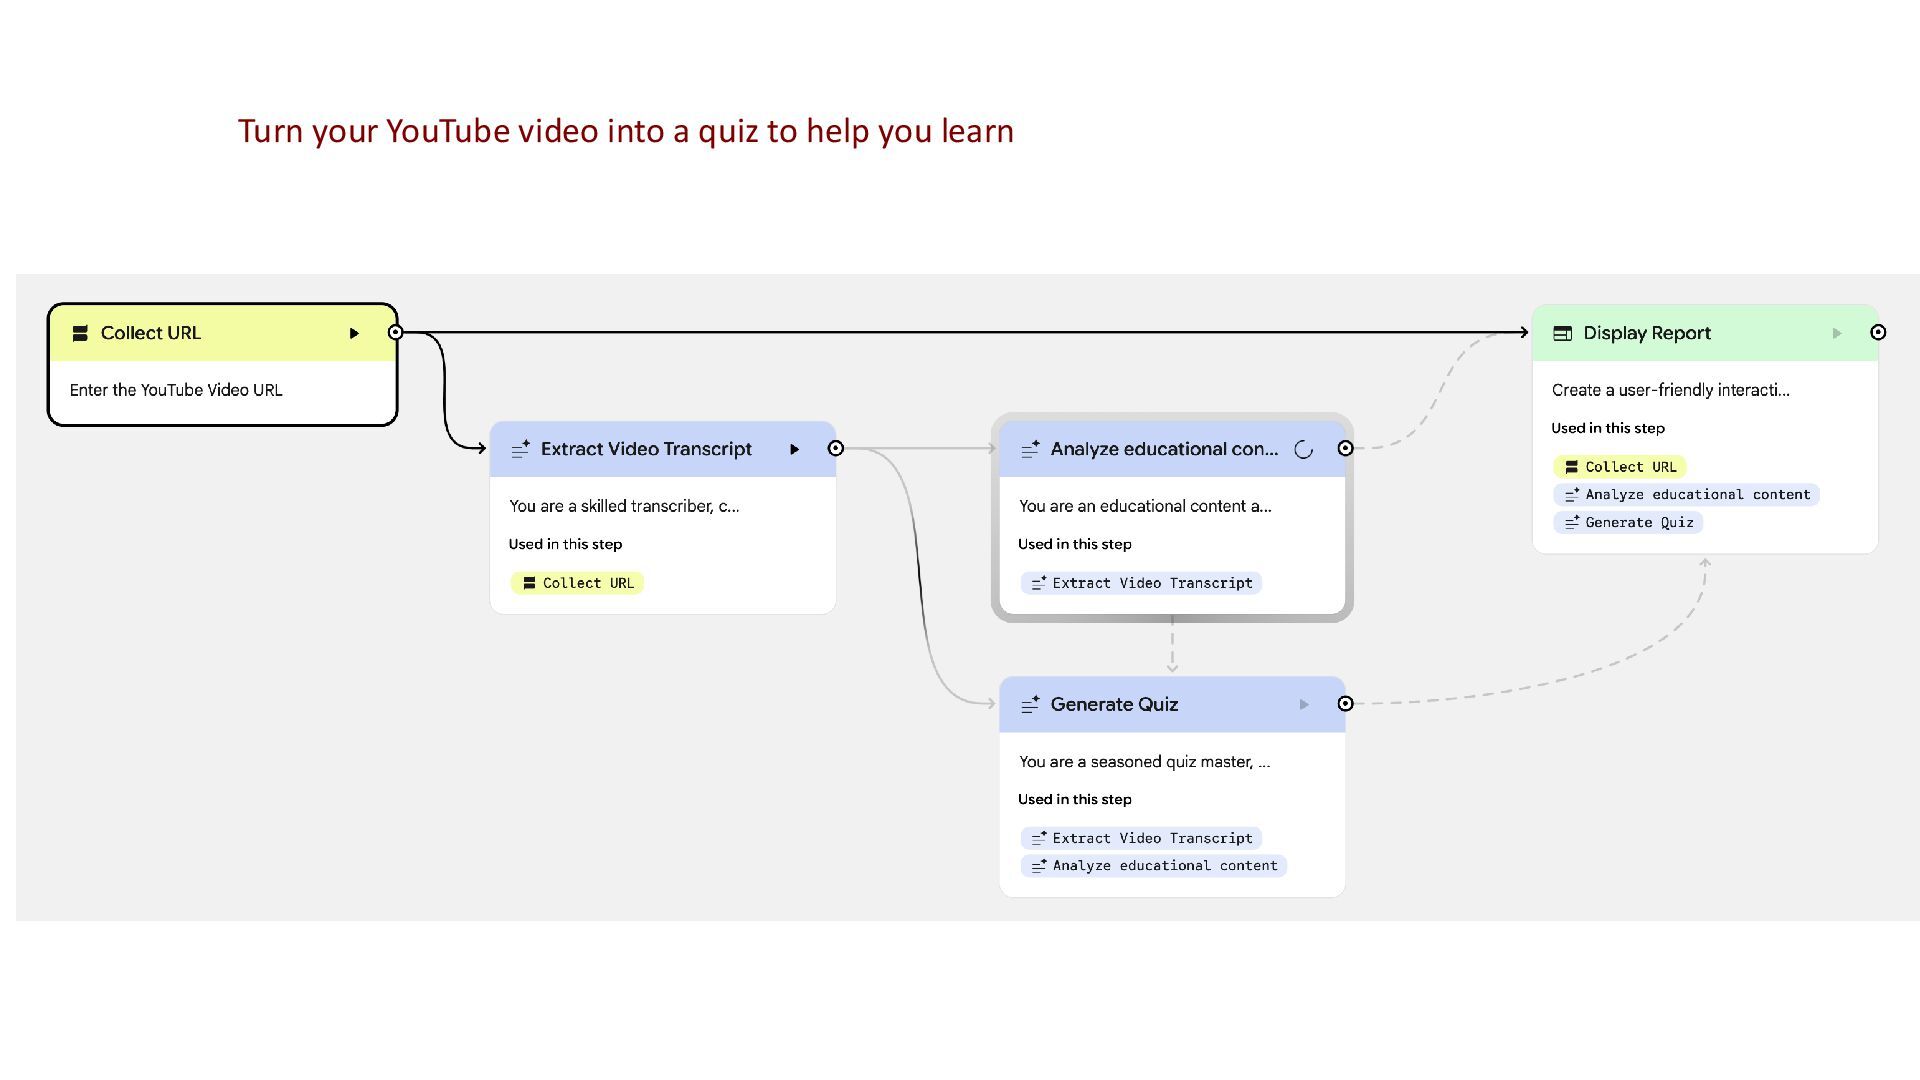Click the Analyze educational content loading spinner
This screenshot has height=1080, width=1920.
tap(1303, 449)
